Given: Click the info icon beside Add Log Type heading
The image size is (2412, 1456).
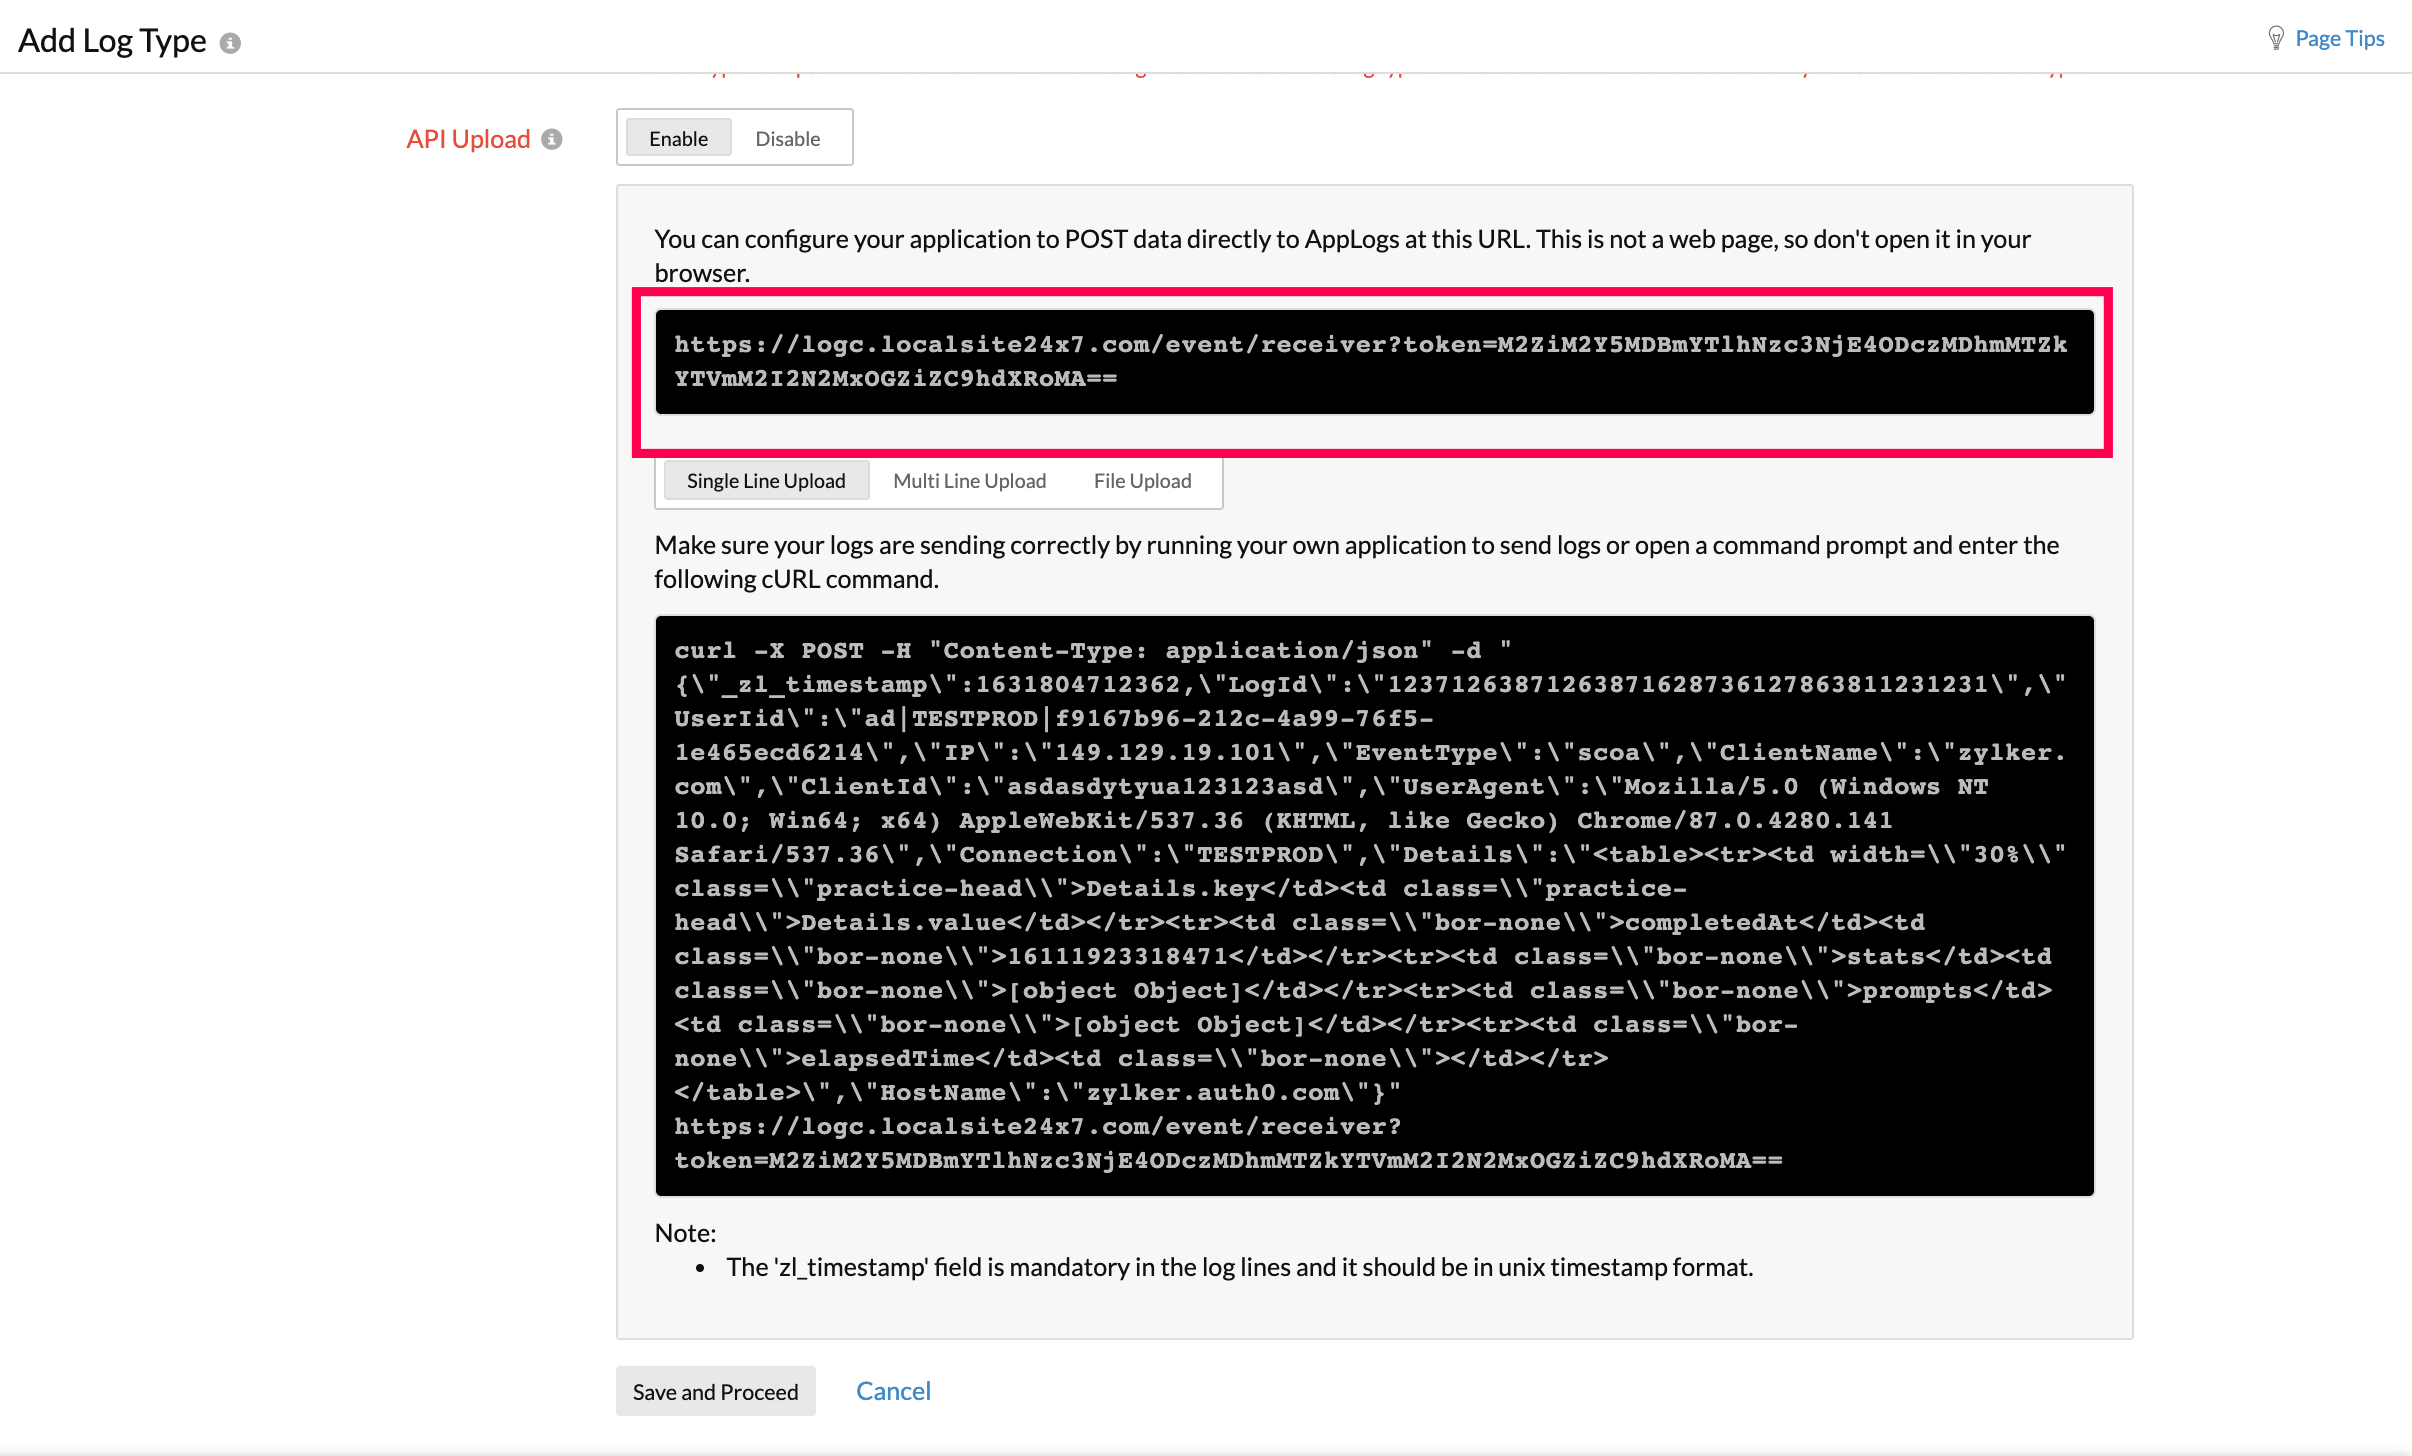Looking at the screenshot, I should coord(232,42).
